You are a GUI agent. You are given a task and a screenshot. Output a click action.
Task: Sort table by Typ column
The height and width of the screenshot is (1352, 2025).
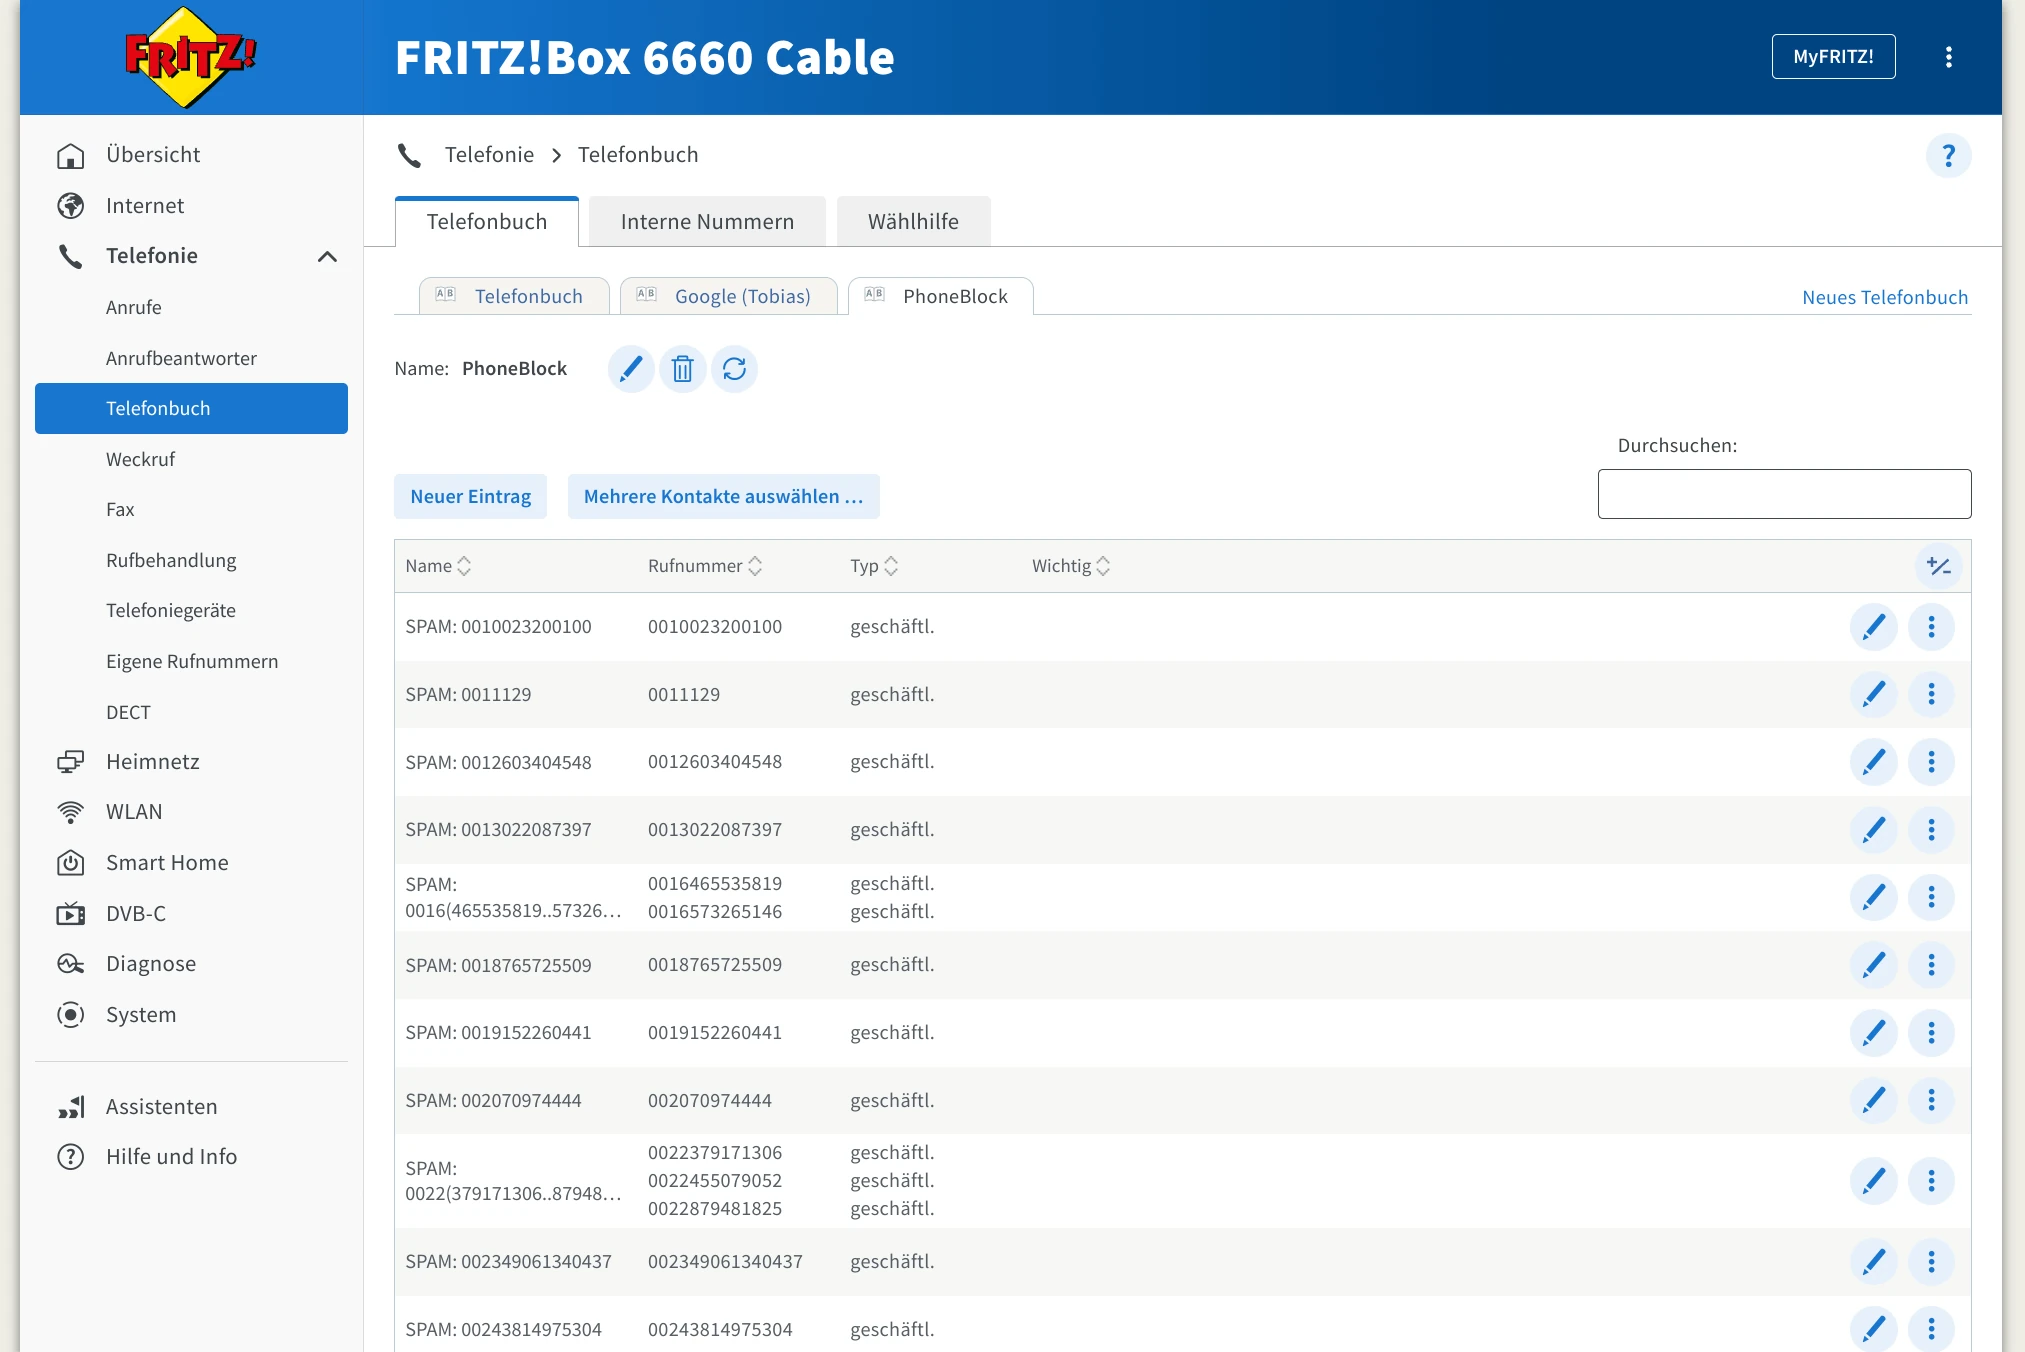(874, 566)
